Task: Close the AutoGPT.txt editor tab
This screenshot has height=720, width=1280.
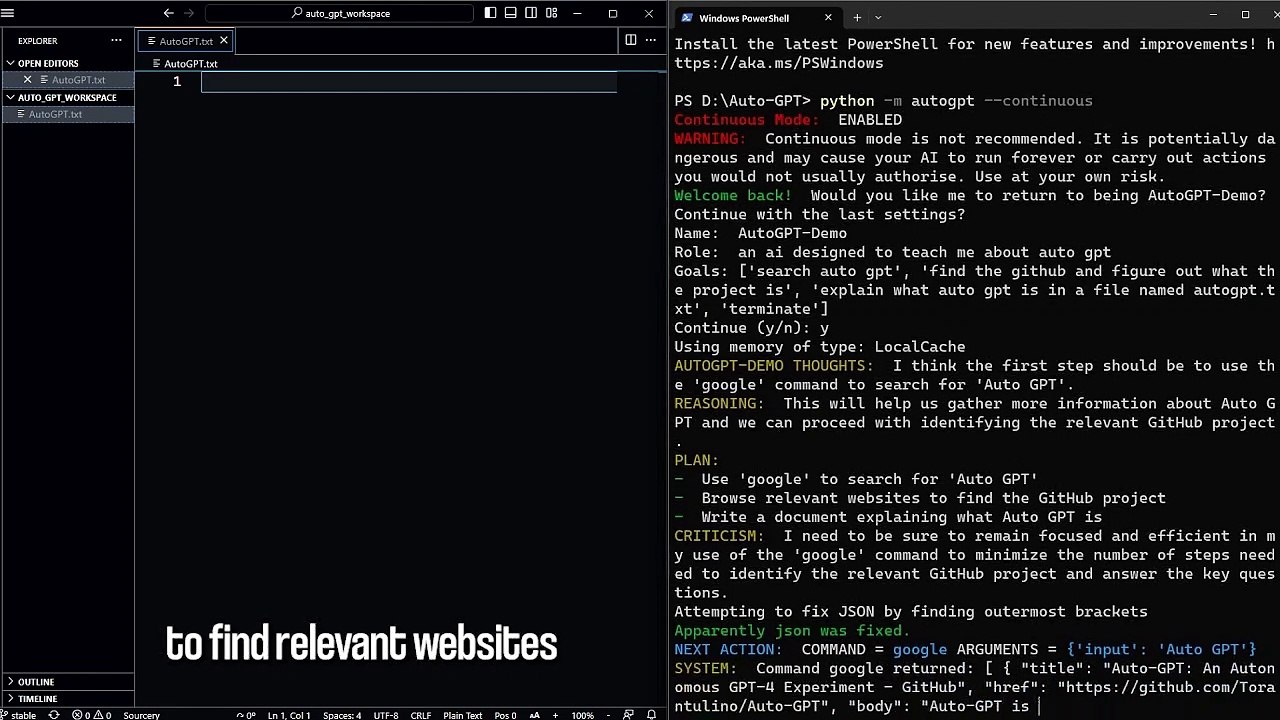Action: tap(224, 41)
